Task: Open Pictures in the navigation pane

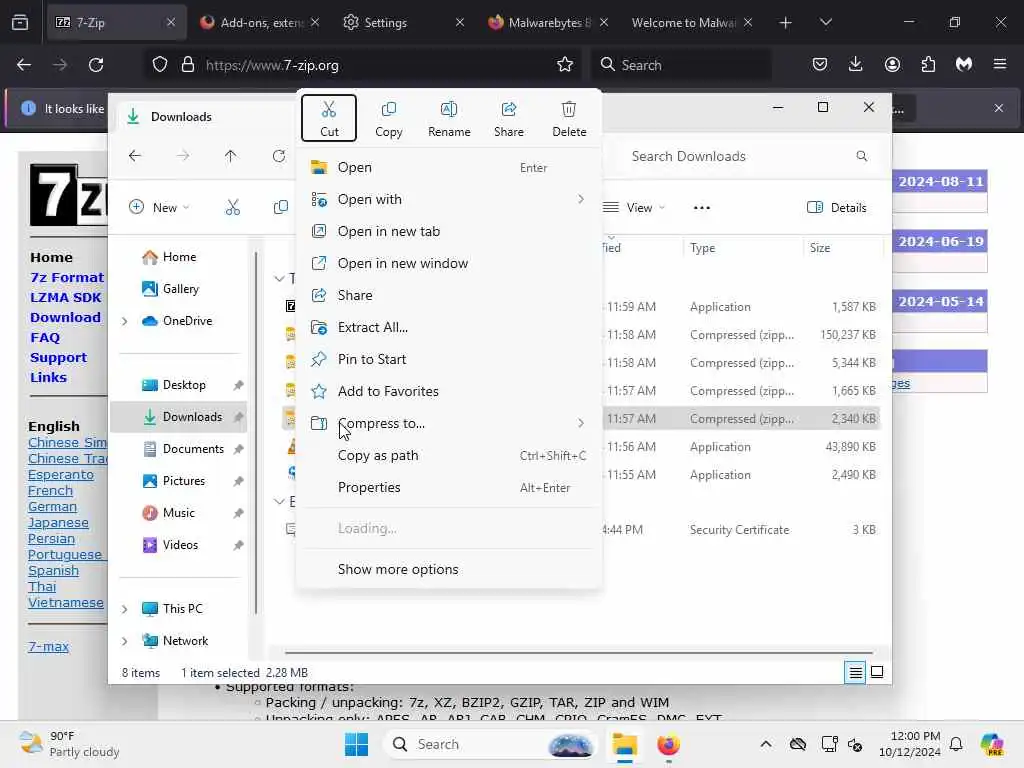Action: click(x=184, y=481)
